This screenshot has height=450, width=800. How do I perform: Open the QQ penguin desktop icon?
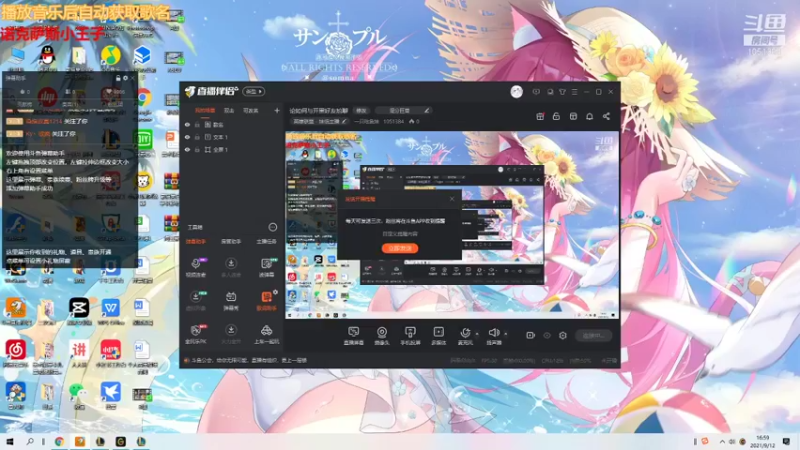47,55
